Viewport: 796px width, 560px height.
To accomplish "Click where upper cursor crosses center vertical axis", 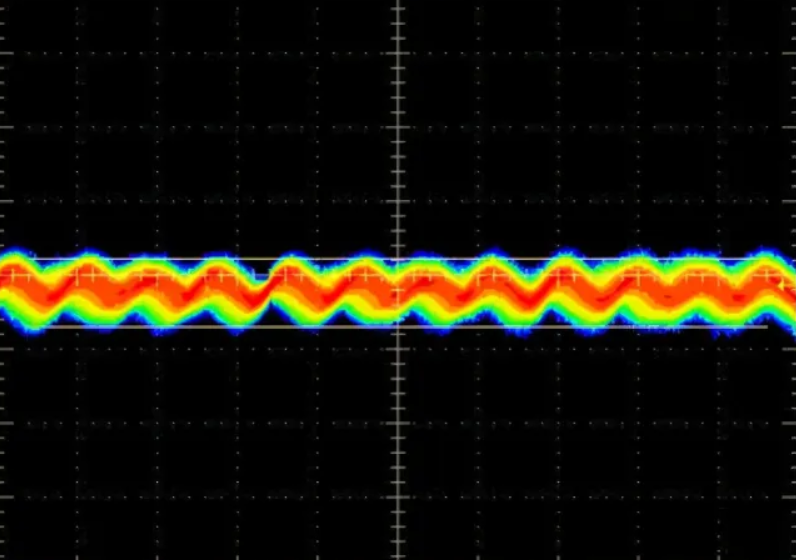I will click(398, 260).
